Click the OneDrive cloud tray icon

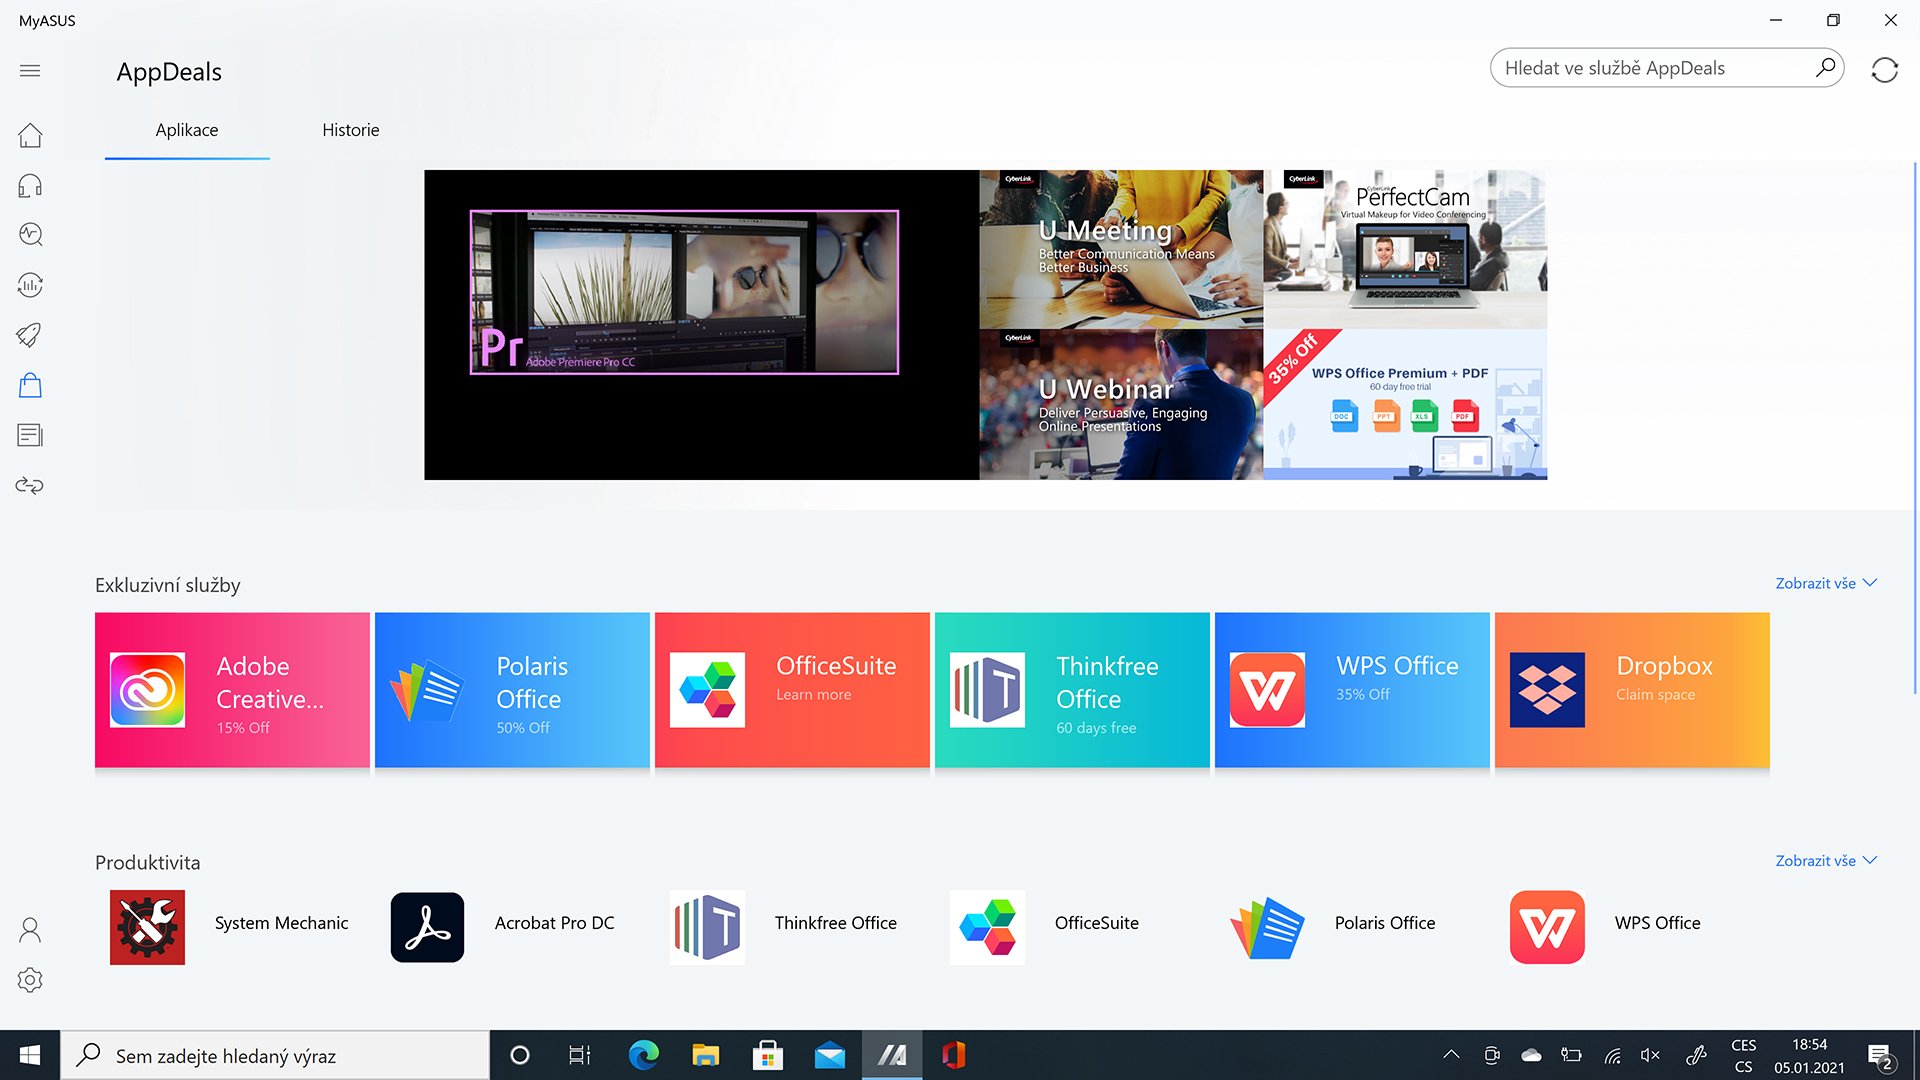[1531, 1055]
